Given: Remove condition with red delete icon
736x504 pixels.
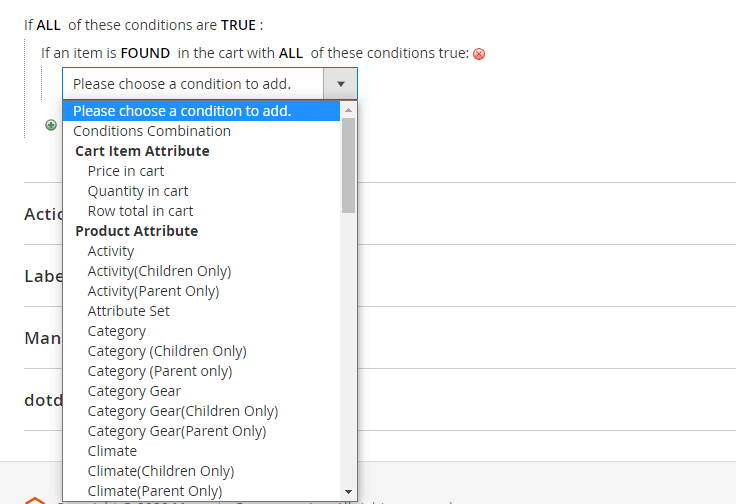Looking at the screenshot, I should tap(479, 54).
